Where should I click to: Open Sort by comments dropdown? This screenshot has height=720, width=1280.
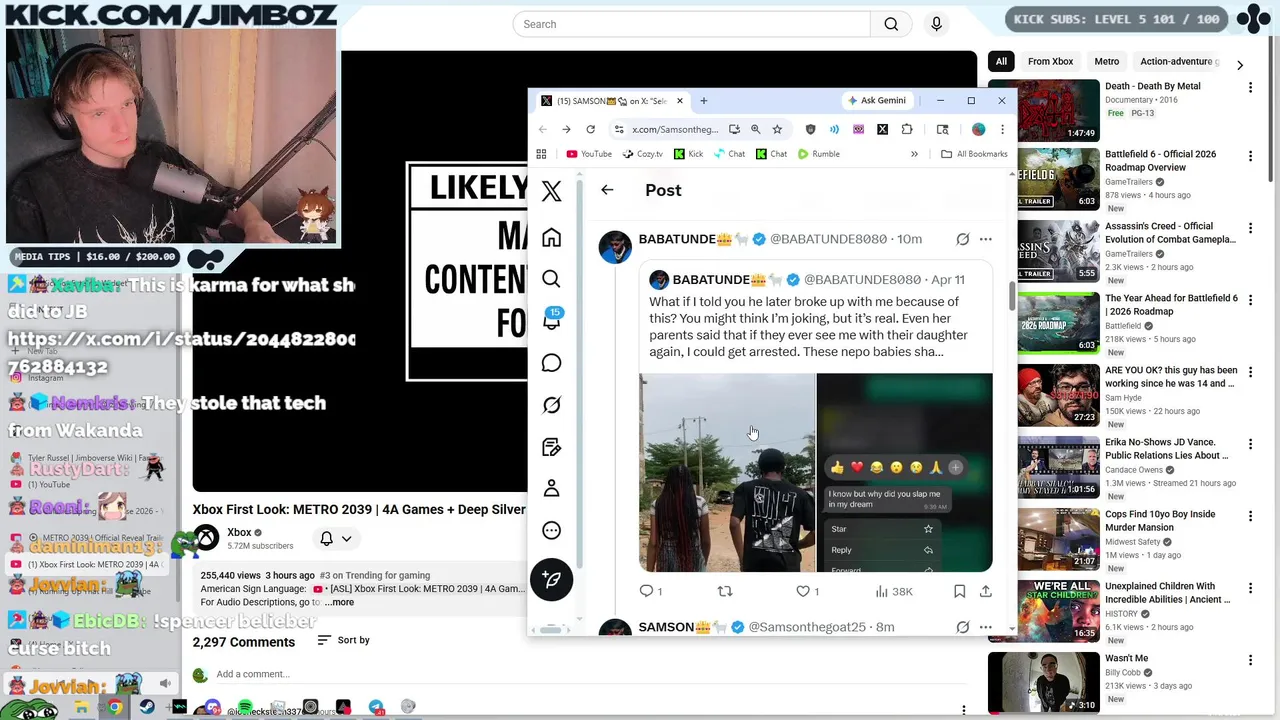pos(343,640)
